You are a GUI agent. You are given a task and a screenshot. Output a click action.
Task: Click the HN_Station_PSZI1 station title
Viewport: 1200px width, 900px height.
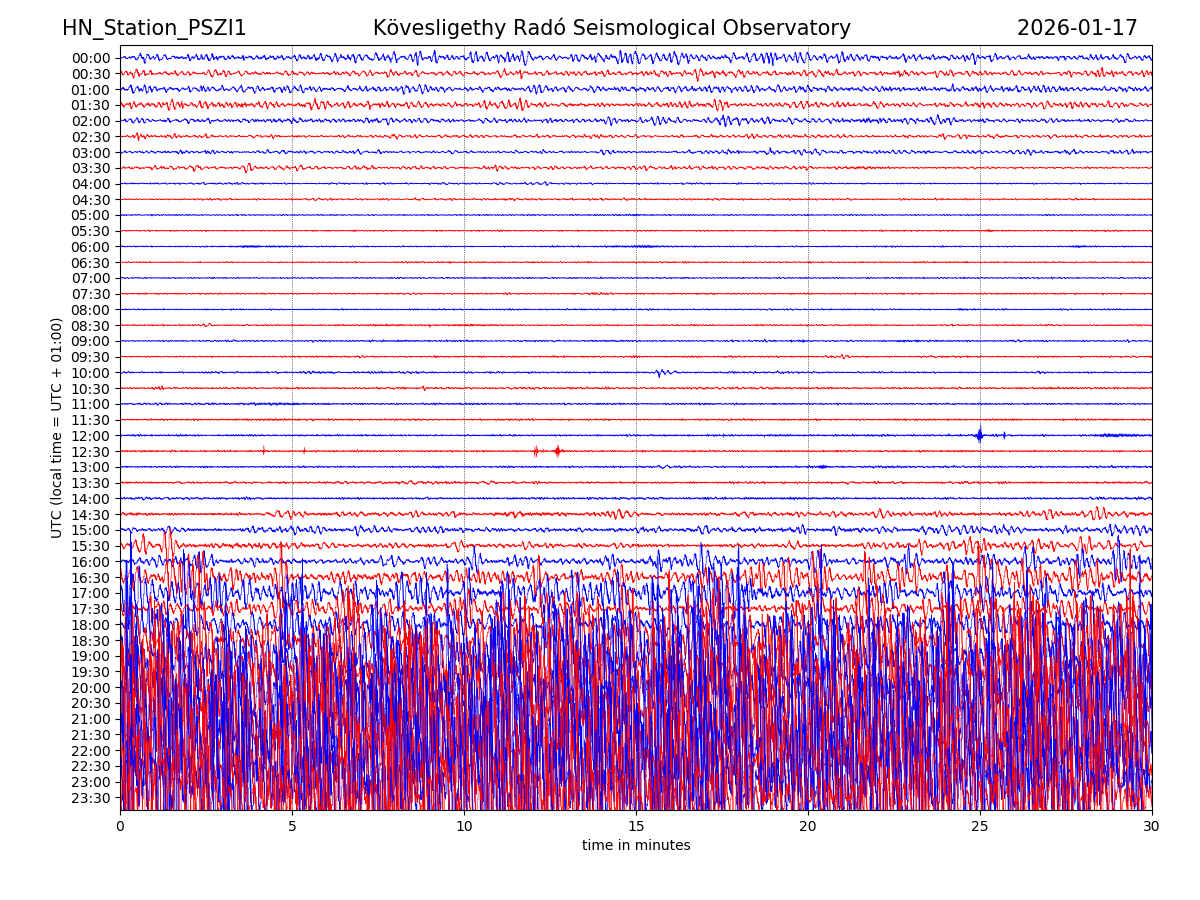coord(154,29)
